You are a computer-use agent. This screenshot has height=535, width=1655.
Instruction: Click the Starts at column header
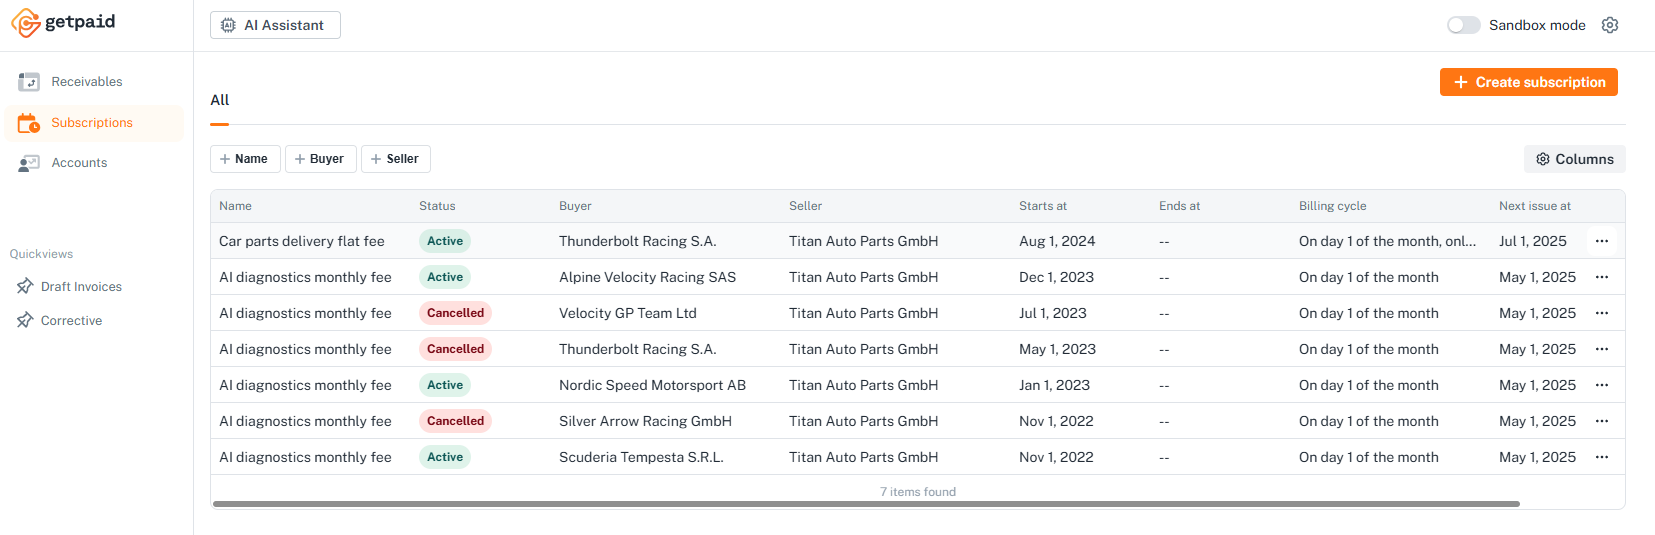tap(1043, 206)
